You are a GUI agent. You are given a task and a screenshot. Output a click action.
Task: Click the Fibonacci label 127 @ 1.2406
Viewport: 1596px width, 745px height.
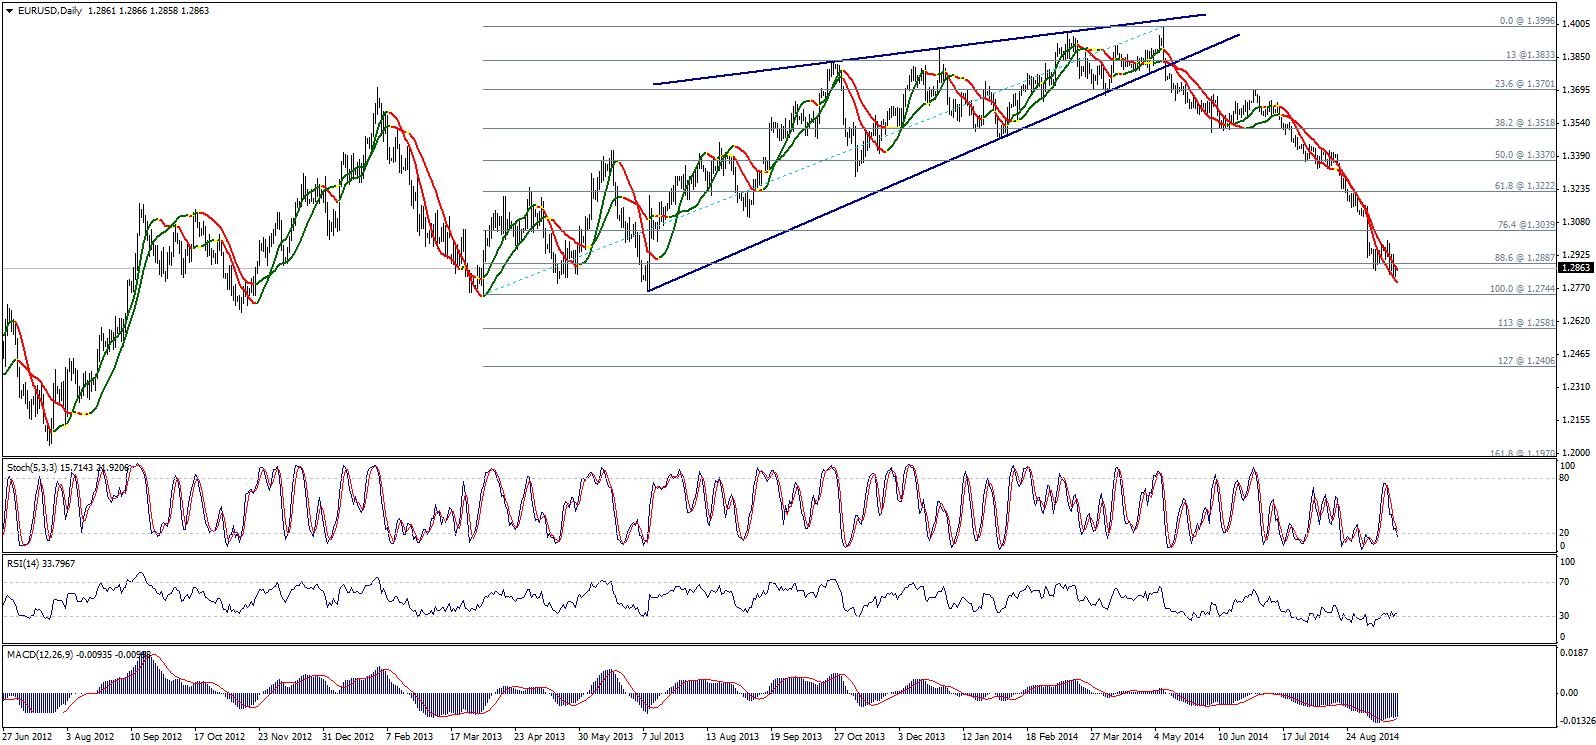point(1526,361)
